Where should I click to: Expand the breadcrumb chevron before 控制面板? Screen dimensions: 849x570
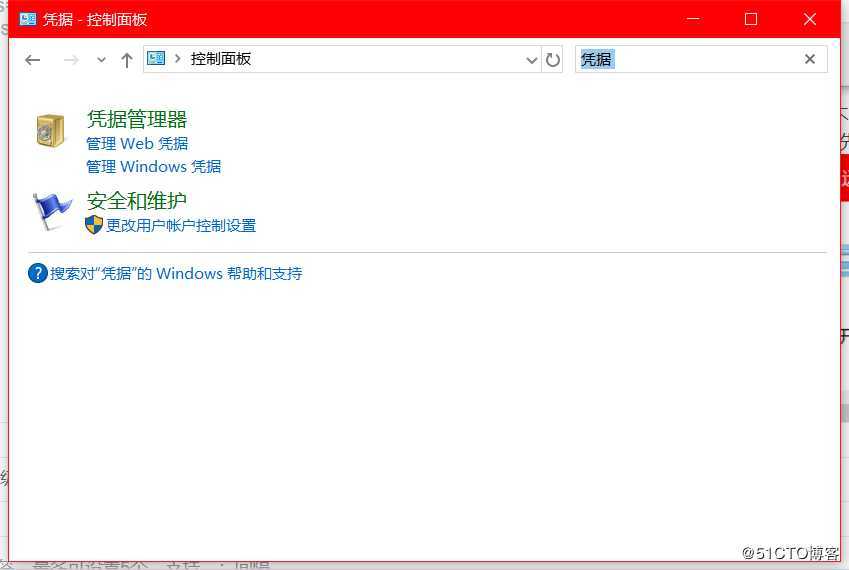(178, 58)
